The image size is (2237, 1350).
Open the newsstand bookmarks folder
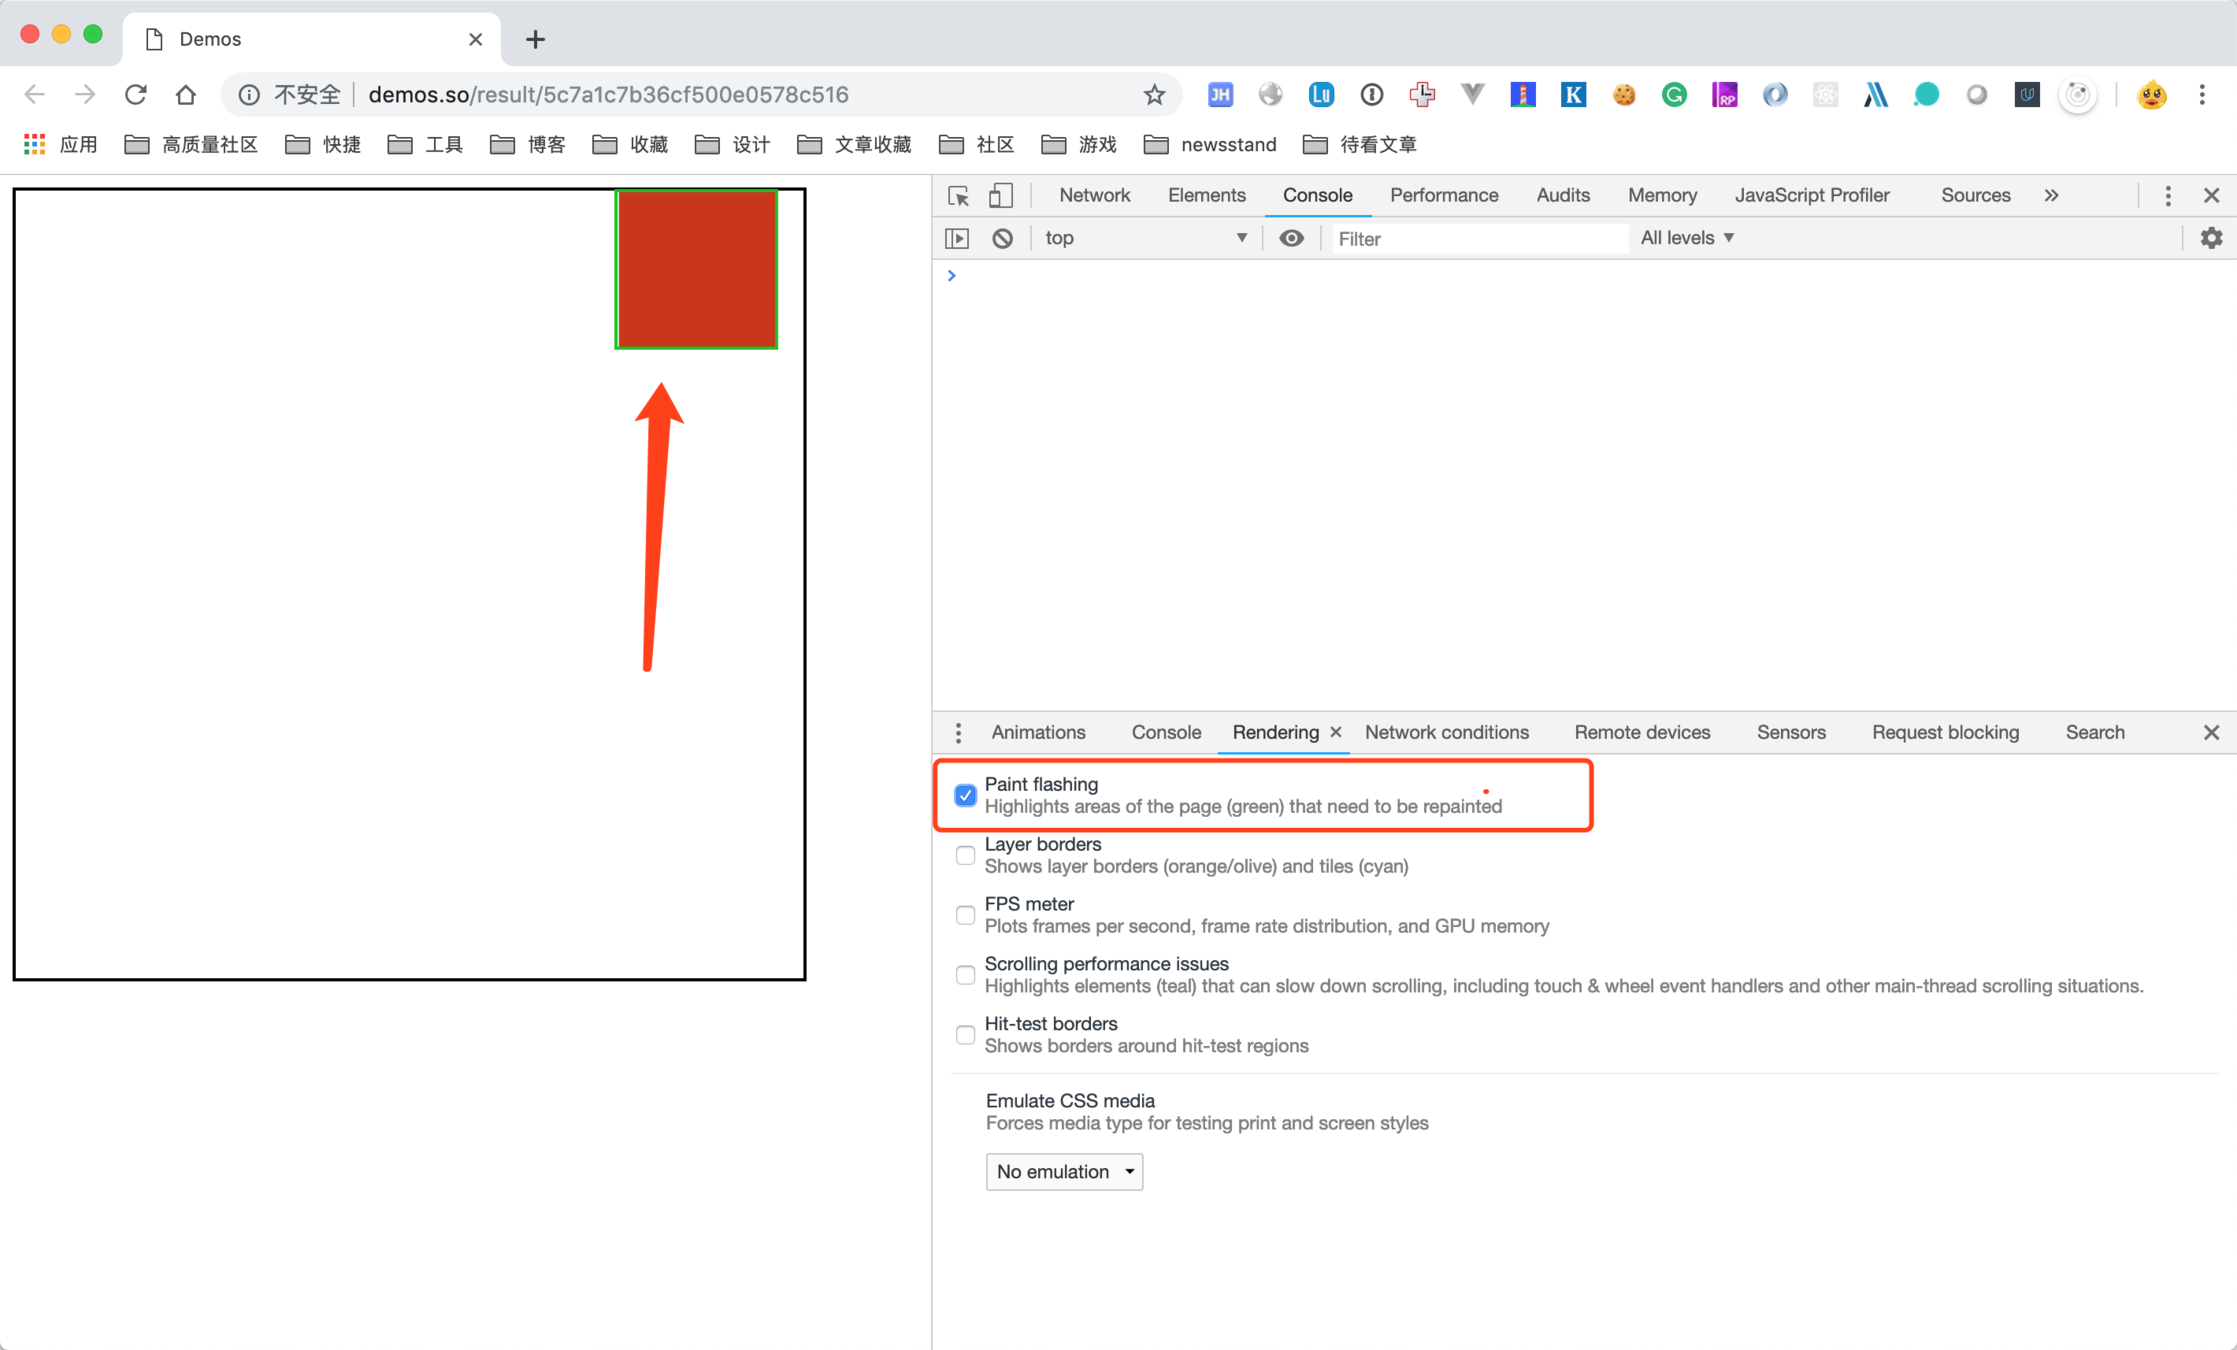click(1210, 145)
